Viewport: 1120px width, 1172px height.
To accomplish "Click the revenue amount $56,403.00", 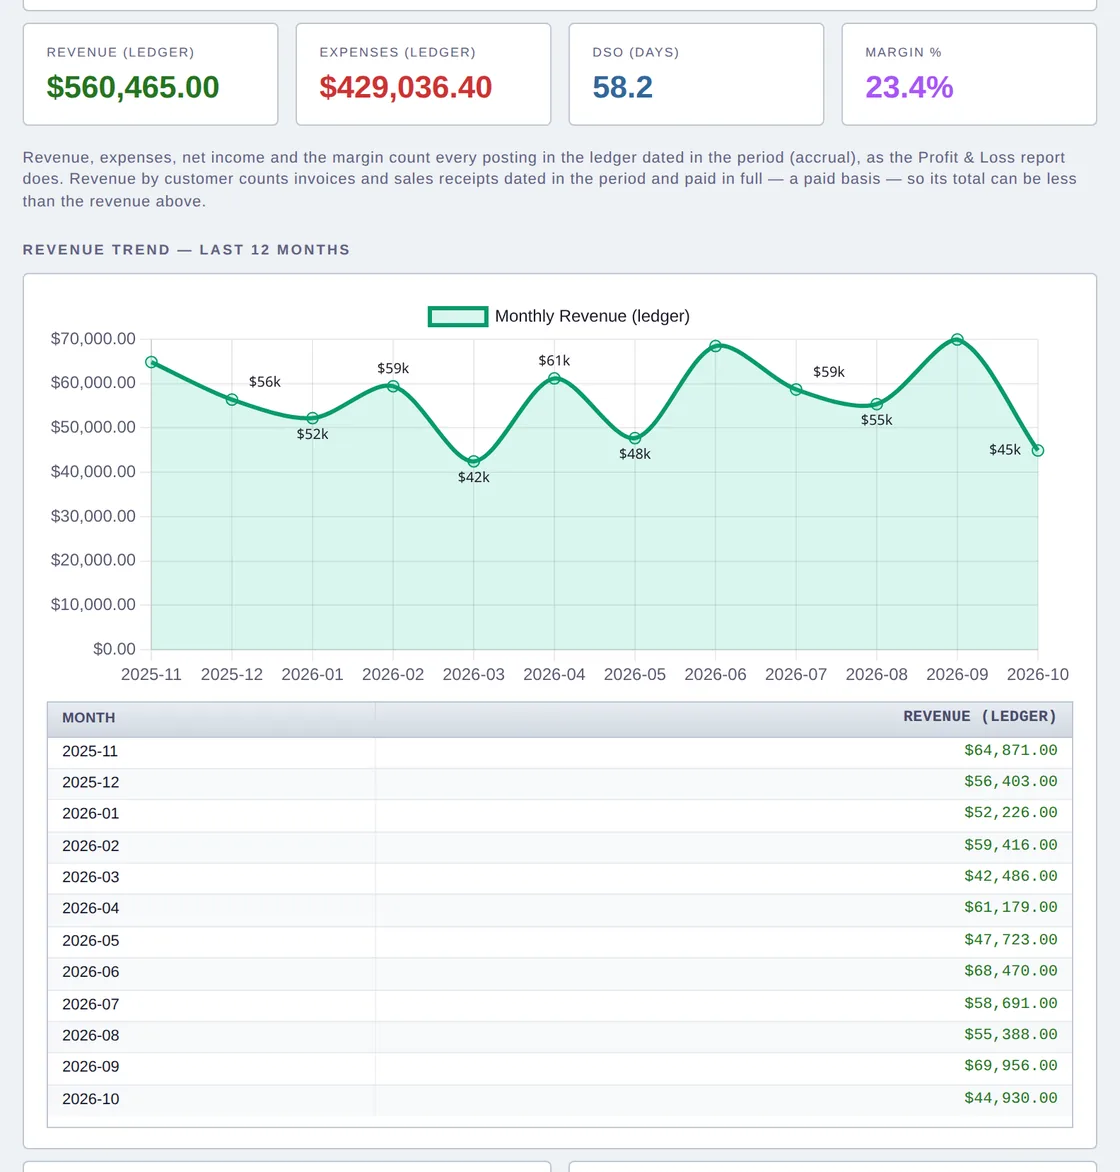I will pos(1011,782).
